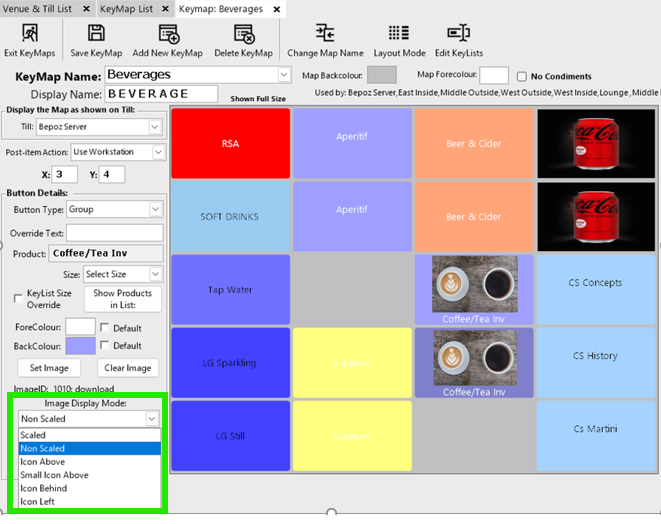The width and height of the screenshot is (661, 524).
Task: Open the Post-item Action dropdown
Action: 158,152
